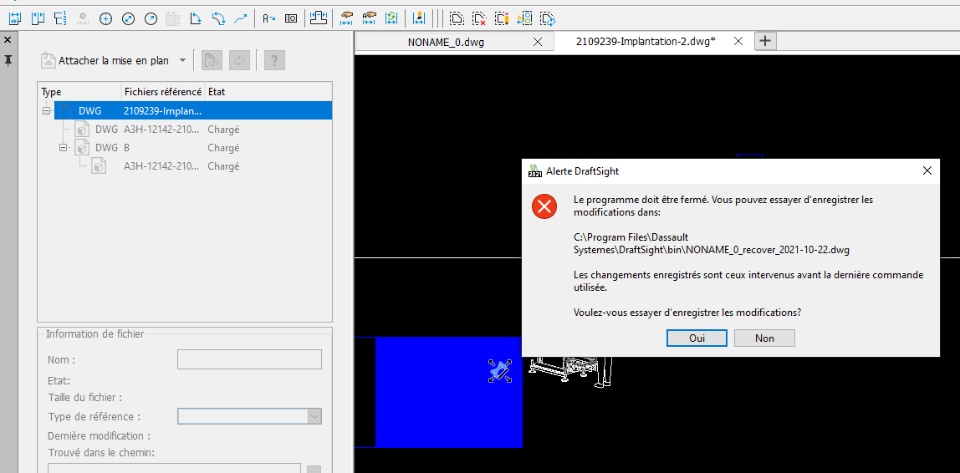Image resolution: width=960 pixels, height=473 pixels.
Task: Switch to 2109239-Implantation-2.dwg tab
Action: click(646, 42)
